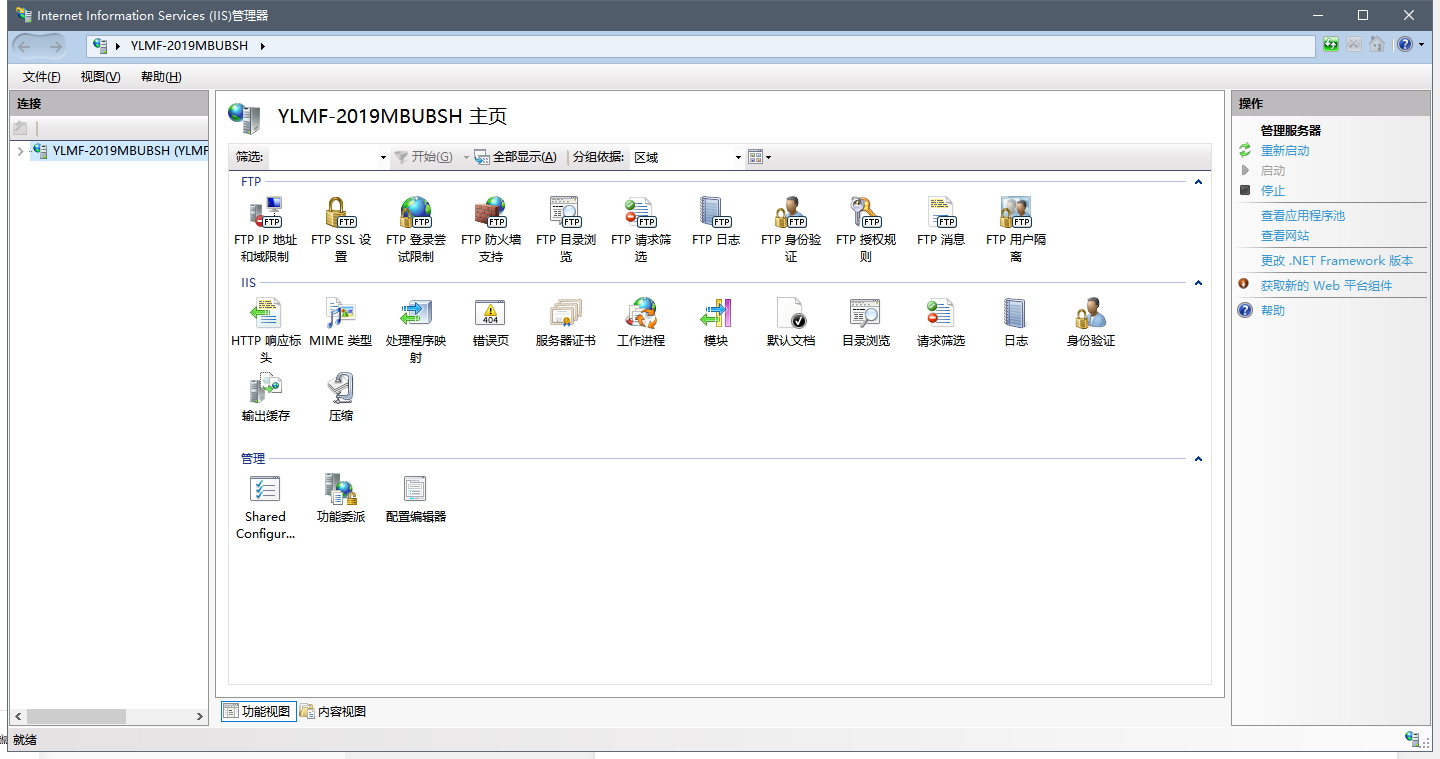Open 默认文档 icon
1440x759 pixels.
pyautogui.click(x=790, y=323)
